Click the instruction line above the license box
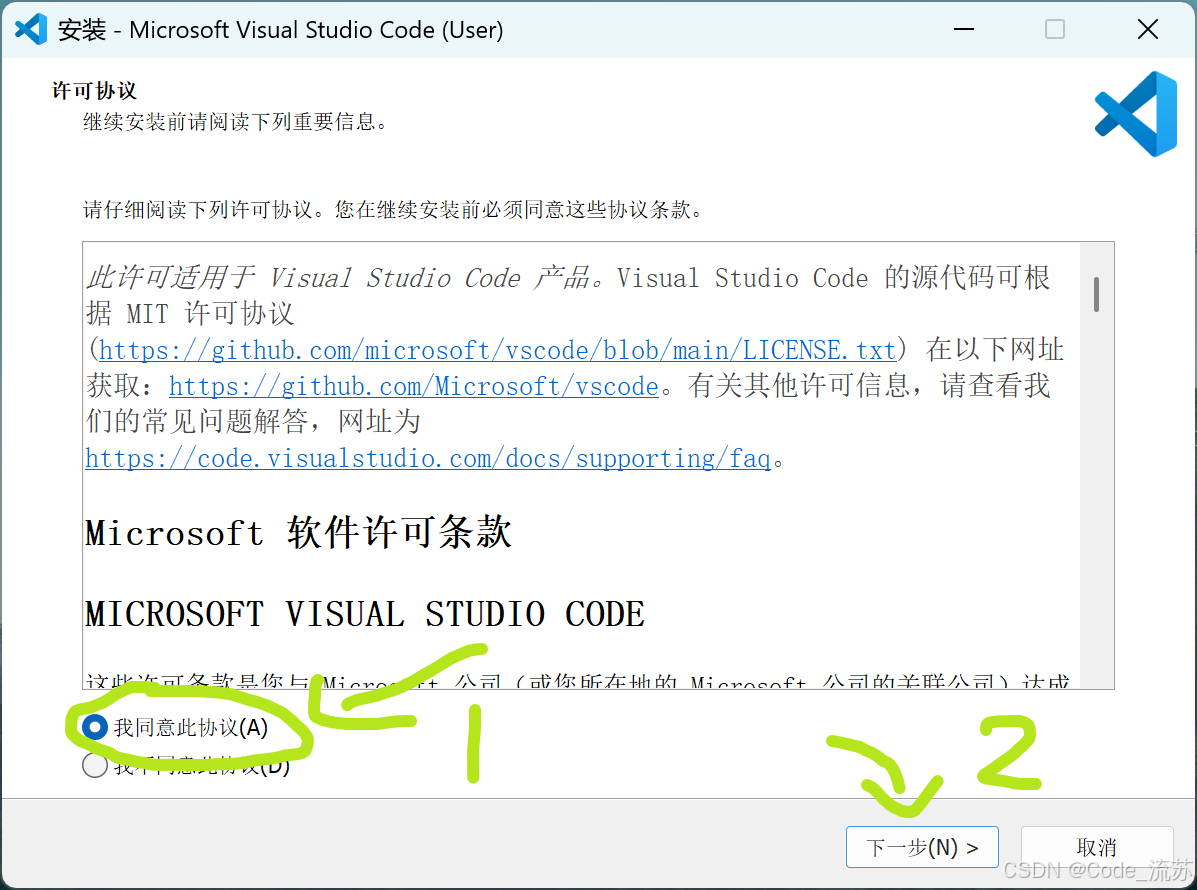Screen dimensions: 1197x890 (394, 209)
